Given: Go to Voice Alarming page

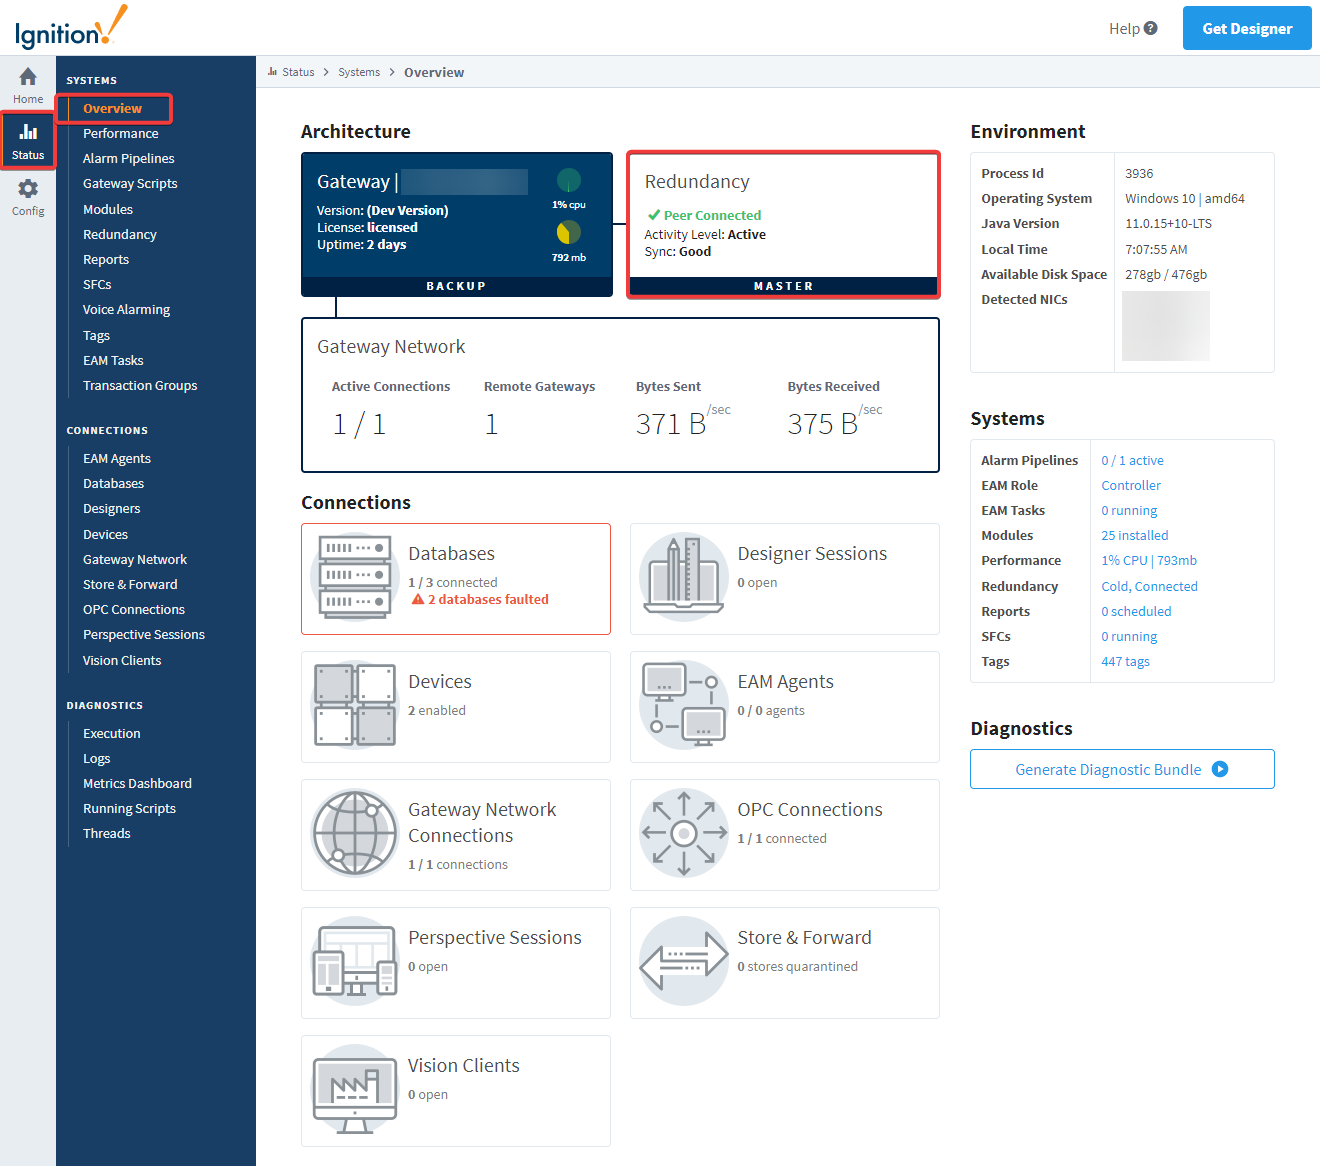Looking at the screenshot, I should (x=126, y=309).
